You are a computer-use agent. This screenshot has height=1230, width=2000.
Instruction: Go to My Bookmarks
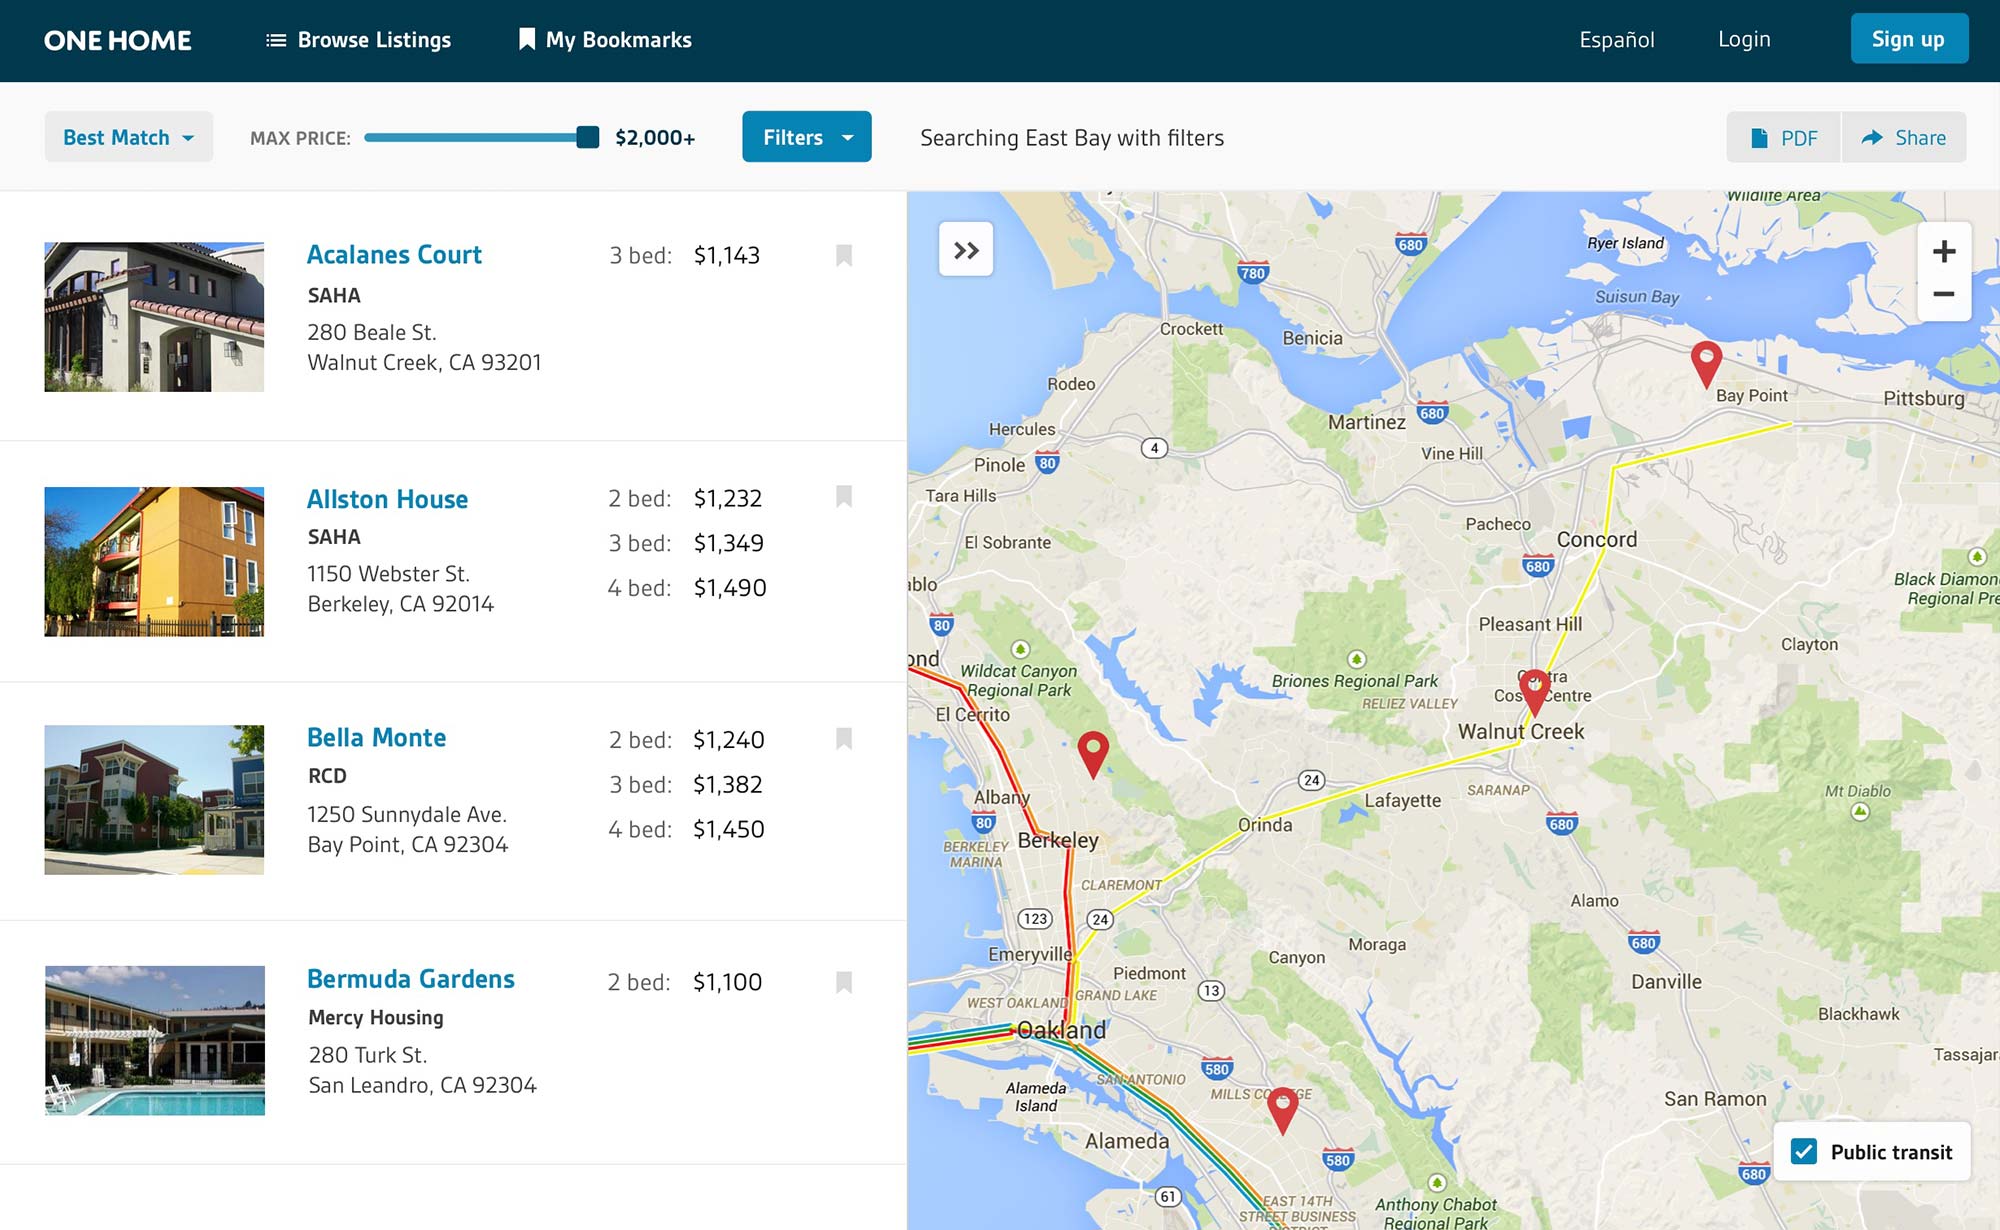click(605, 40)
